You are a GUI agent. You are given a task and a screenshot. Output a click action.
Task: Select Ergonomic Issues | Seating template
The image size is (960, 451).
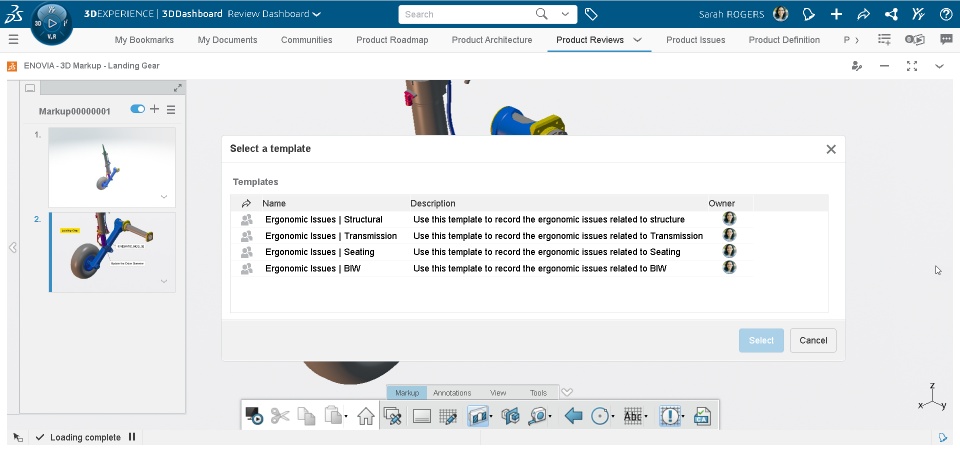492,252
